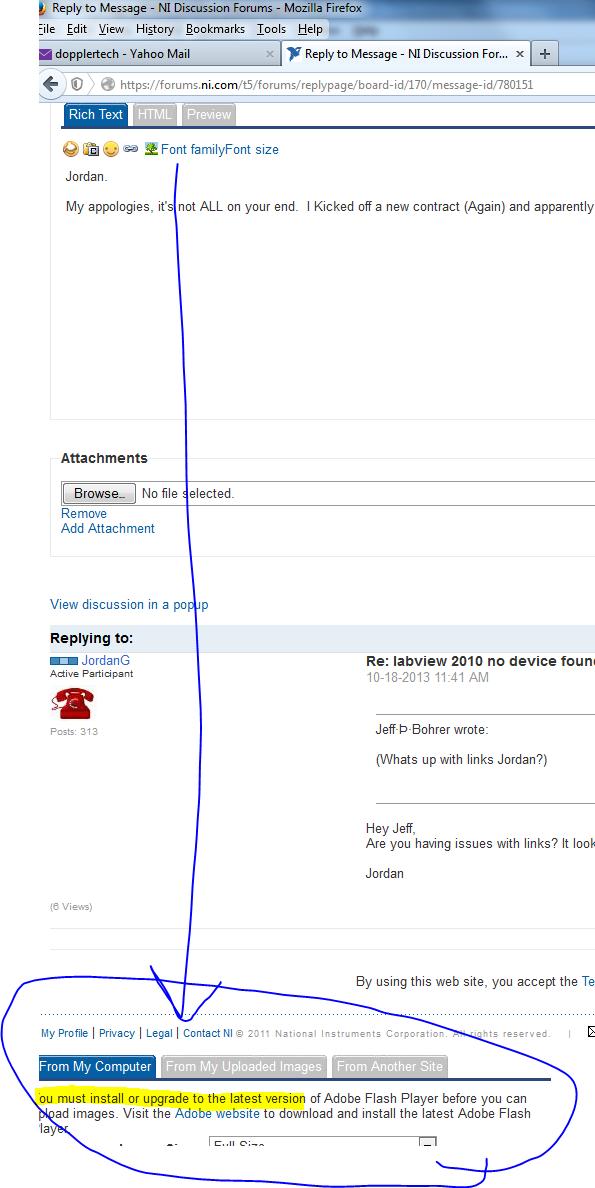
Task: Click the paste clipboard icon in editor toolbar
Action: pos(91,149)
